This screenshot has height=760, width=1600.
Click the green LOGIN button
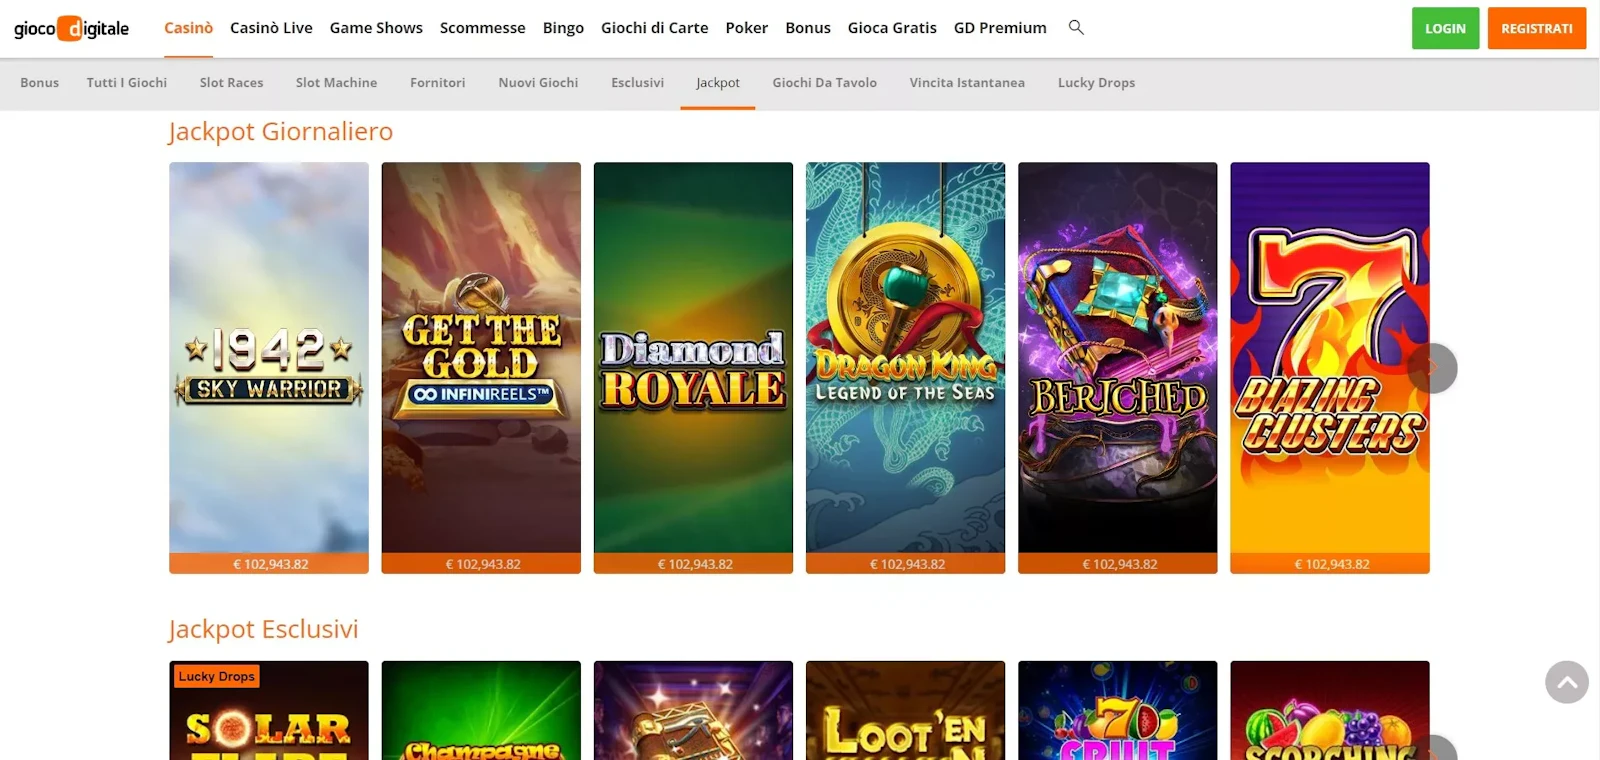[x=1445, y=28]
